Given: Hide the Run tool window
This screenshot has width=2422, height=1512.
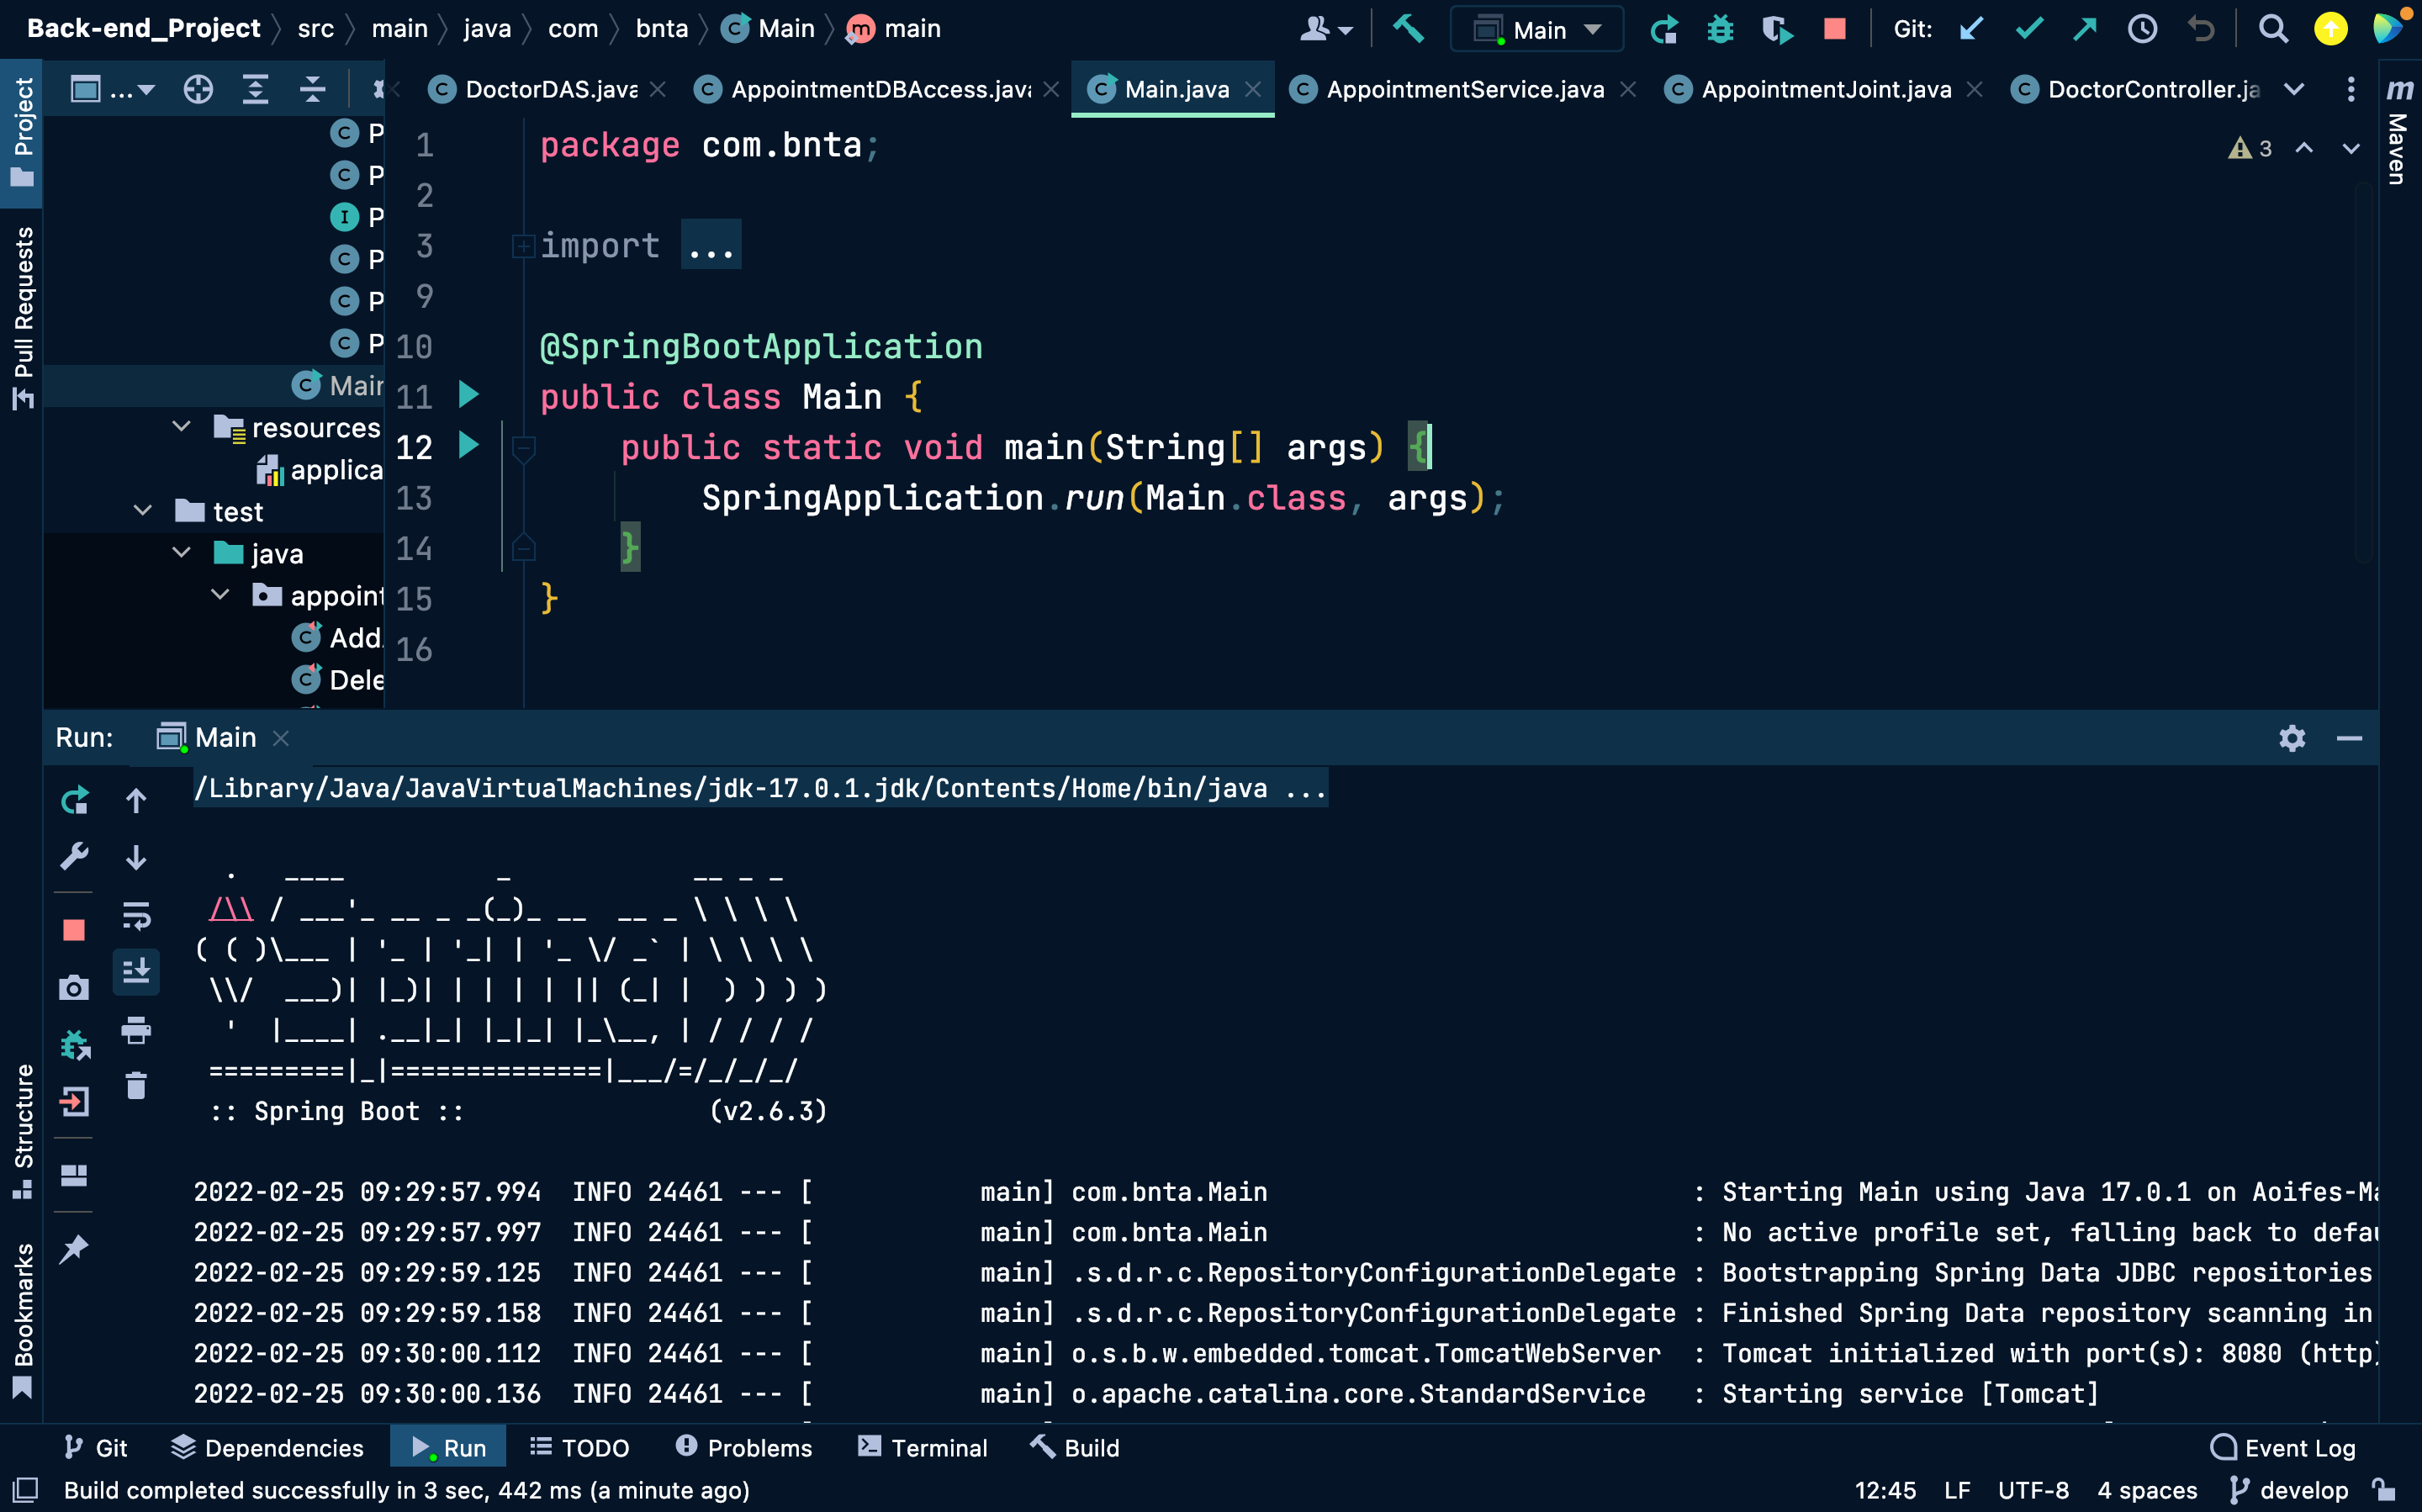Looking at the screenshot, I should pyautogui.click(x=2349, y=738).
